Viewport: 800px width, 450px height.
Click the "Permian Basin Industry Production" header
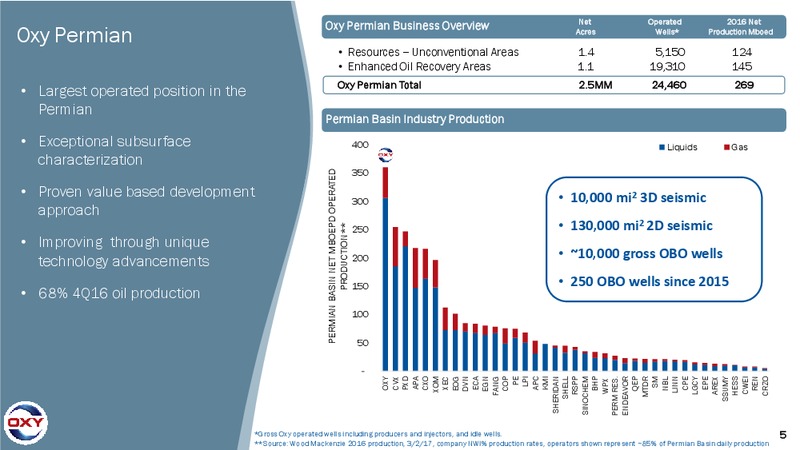point(415,119)
